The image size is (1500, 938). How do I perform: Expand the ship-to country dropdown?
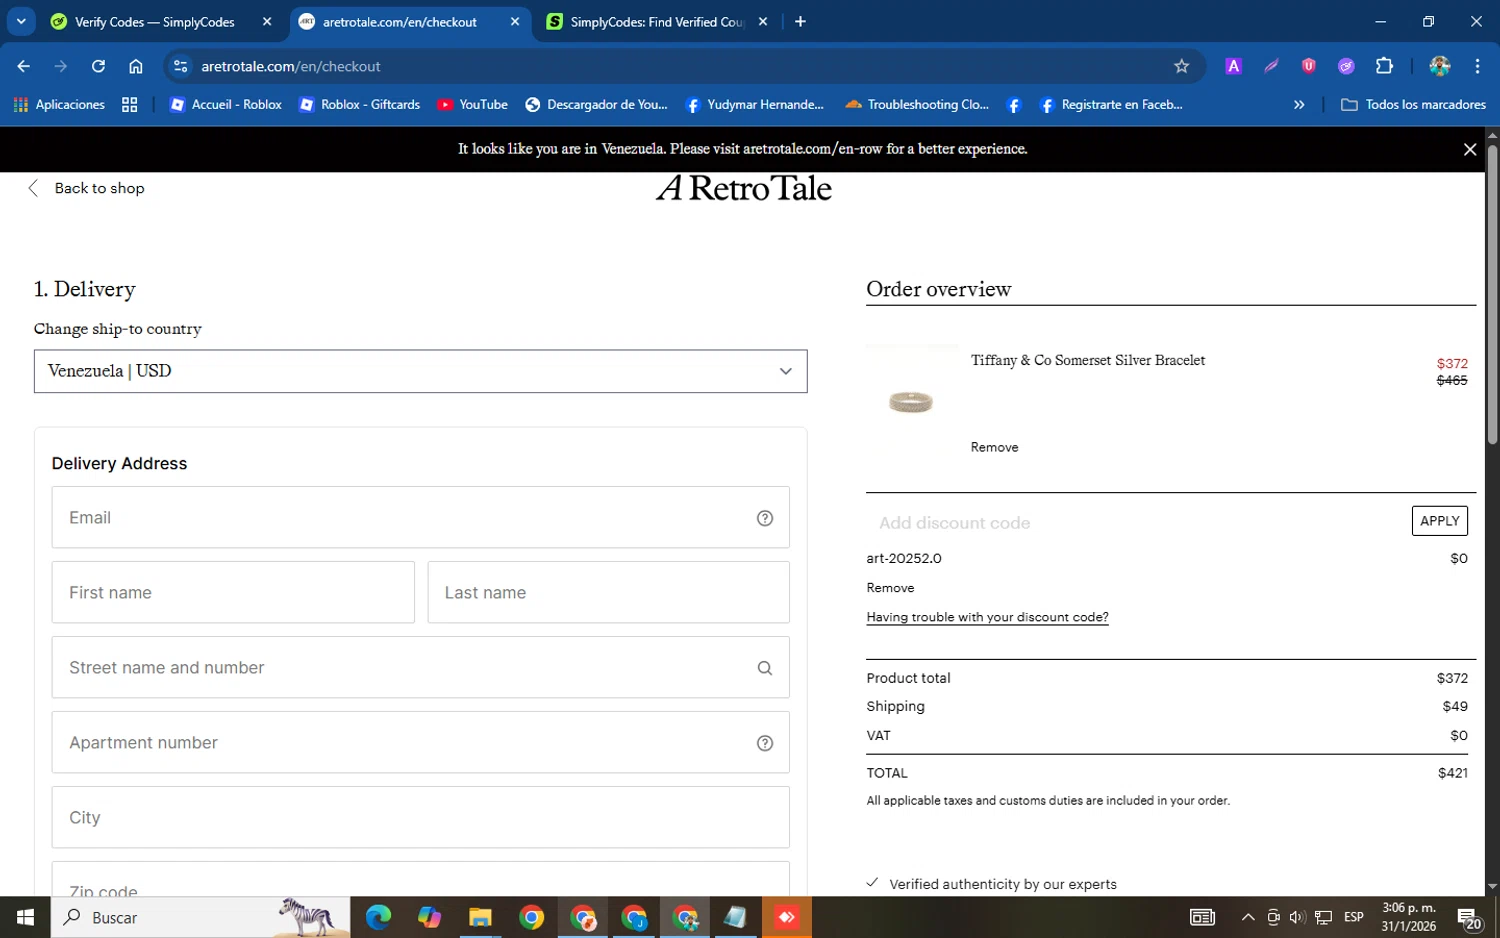point(420,371)
